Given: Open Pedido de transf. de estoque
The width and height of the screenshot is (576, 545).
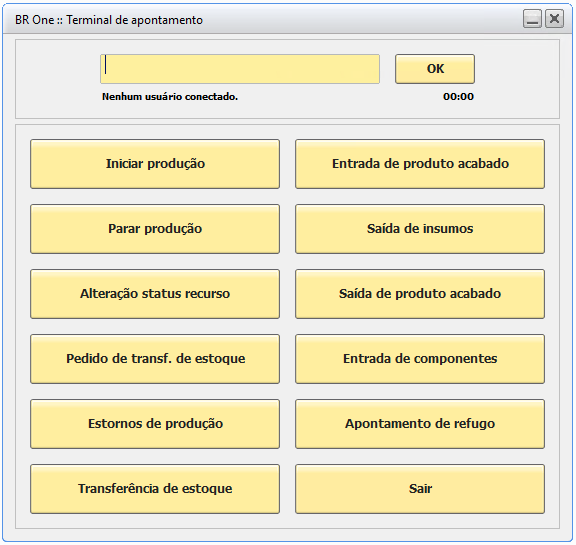Looking at the screenshot, I should pos(155,359).
